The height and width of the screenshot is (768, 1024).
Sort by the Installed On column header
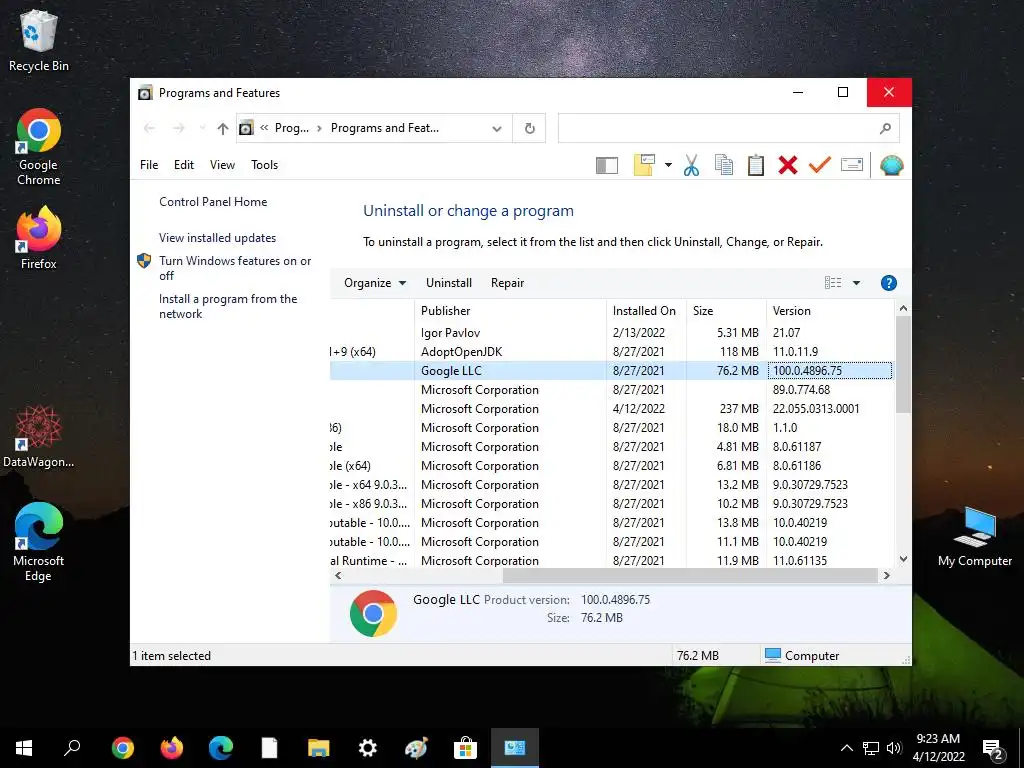tap(647, 311)
